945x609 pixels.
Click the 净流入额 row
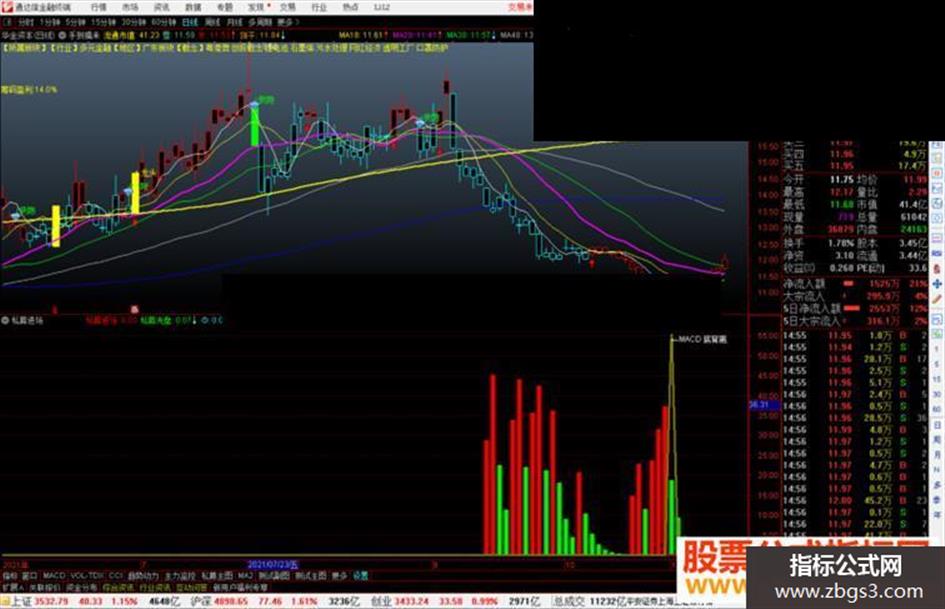pyautogui.click(x=855, y=283)
